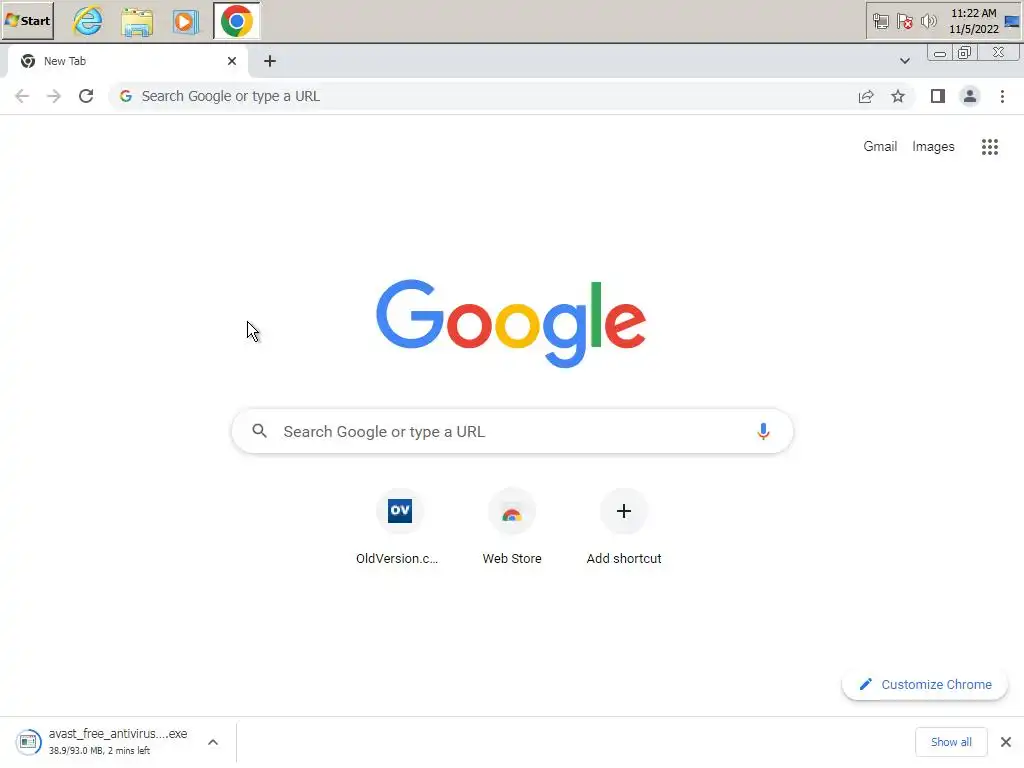
Task: Close the downloads bar
Action: (x=1006, y=742)
